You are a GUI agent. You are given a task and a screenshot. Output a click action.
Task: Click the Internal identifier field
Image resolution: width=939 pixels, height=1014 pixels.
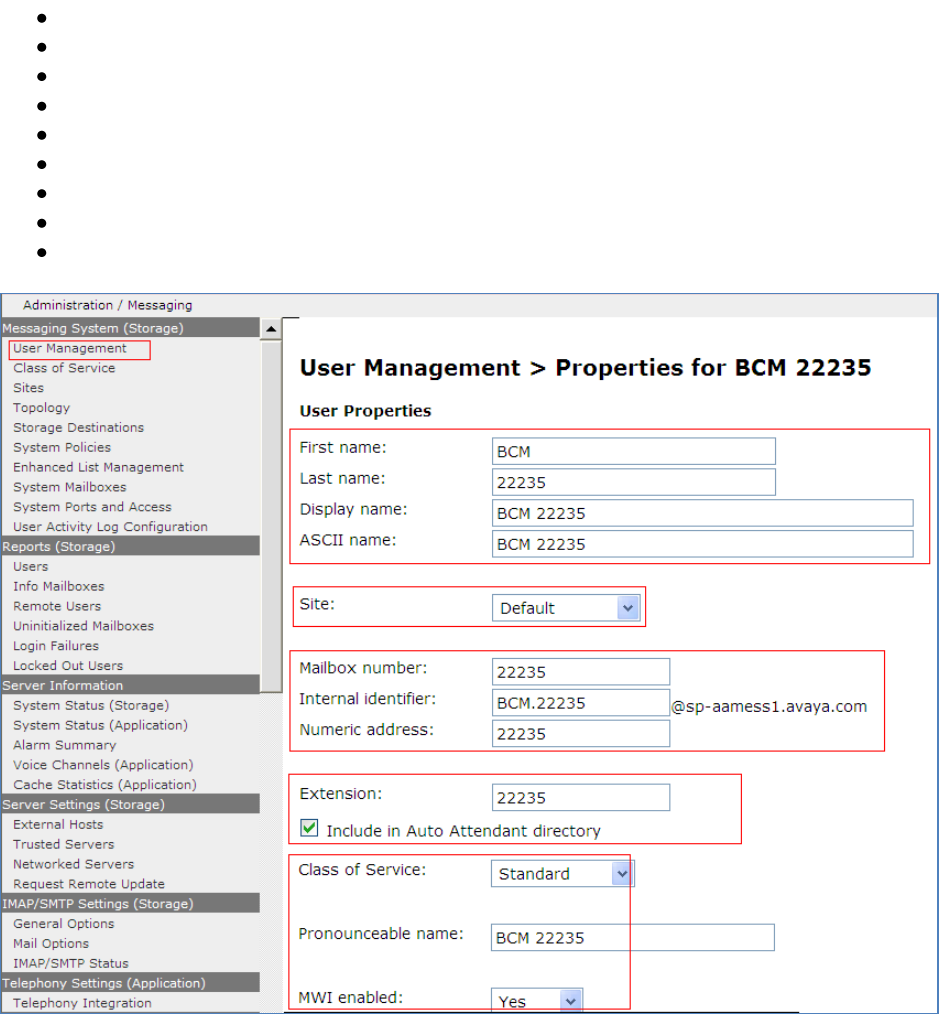click(x=581, y=703)
